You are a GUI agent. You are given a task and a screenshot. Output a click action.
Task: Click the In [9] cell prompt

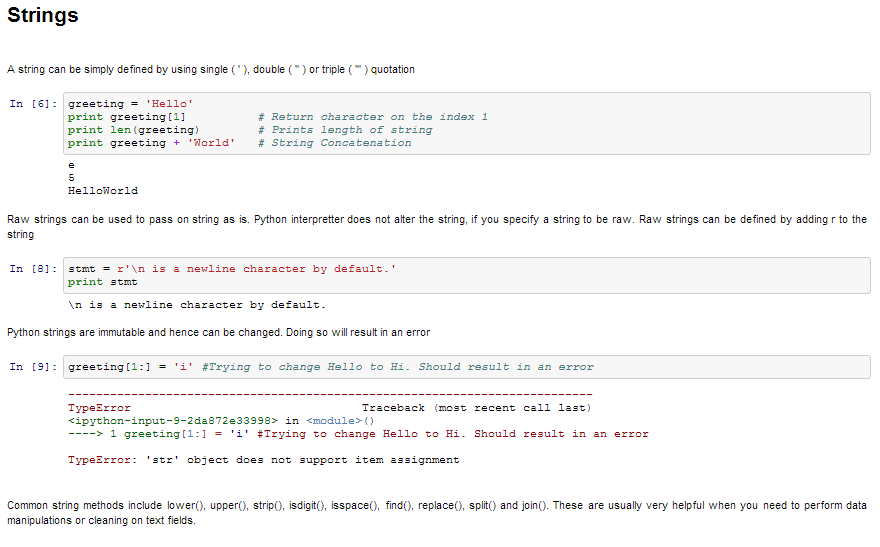(x=32, y=367)
